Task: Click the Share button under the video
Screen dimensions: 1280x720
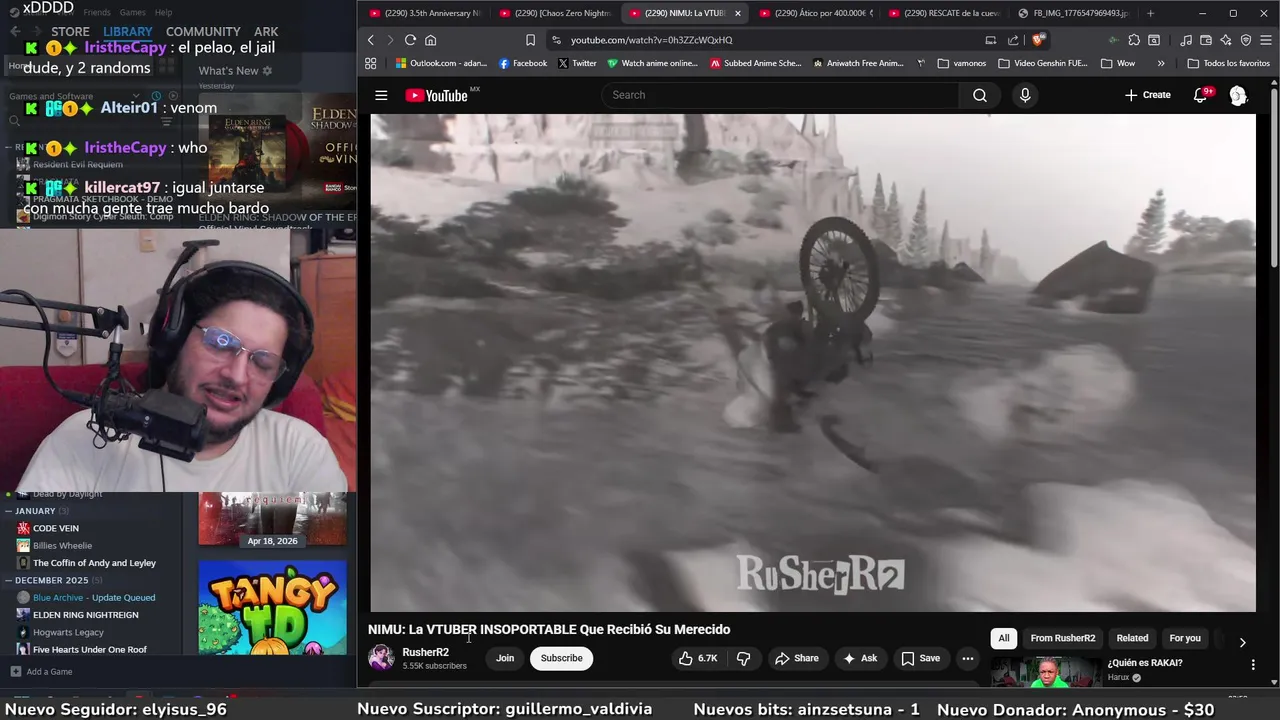Action: click(x=797, y=658)
